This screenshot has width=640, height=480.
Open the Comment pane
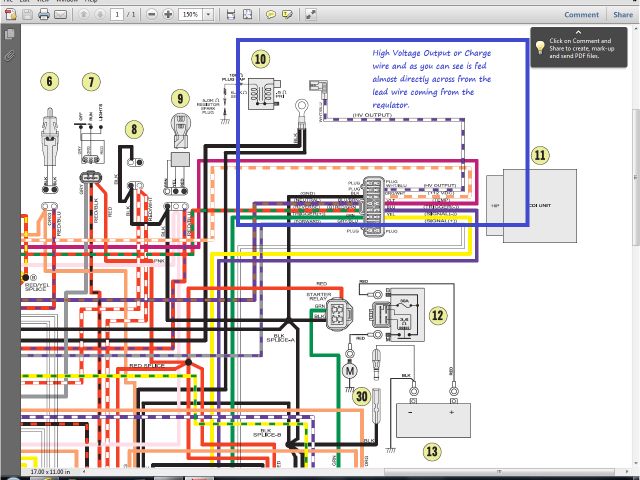point(581,15)
